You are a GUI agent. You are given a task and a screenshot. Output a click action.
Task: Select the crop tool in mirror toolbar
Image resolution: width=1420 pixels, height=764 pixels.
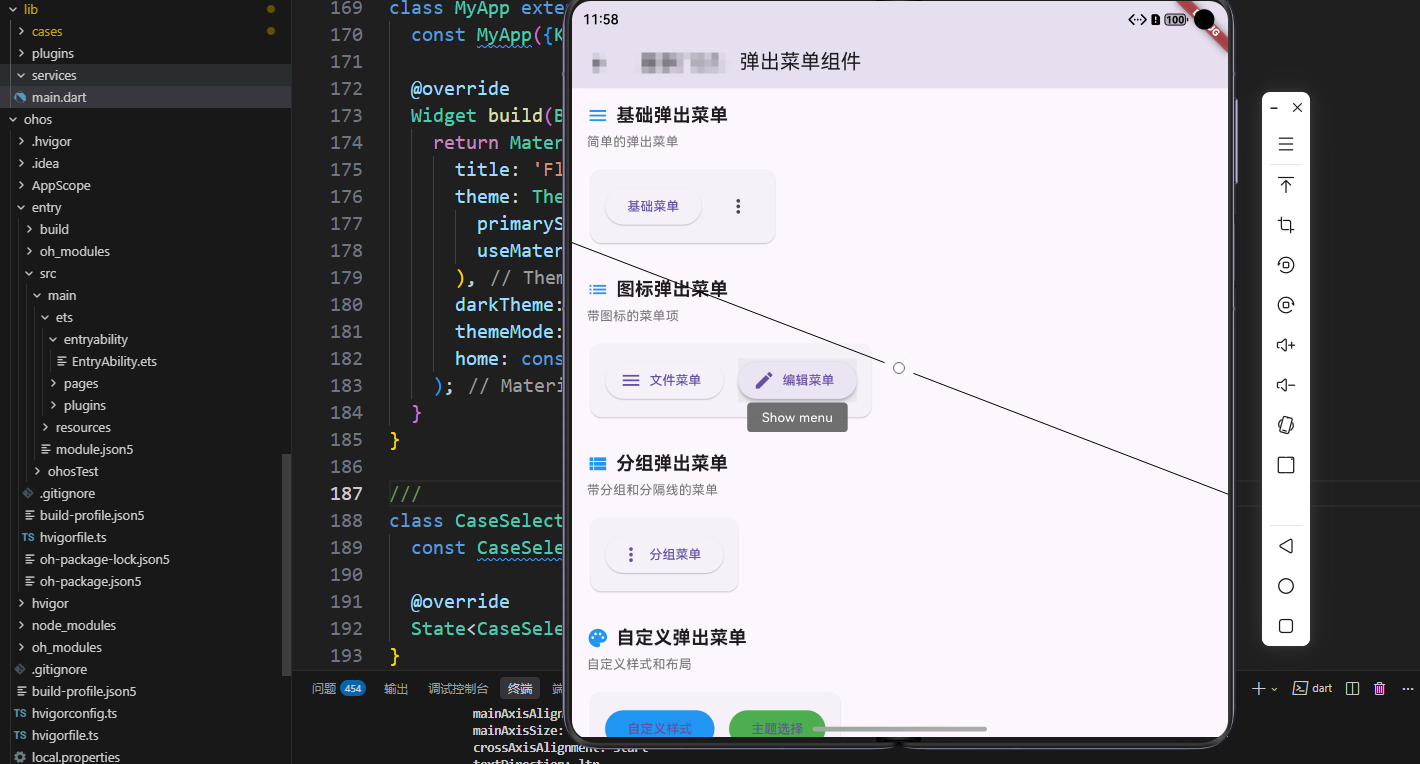coord(1285,225)
